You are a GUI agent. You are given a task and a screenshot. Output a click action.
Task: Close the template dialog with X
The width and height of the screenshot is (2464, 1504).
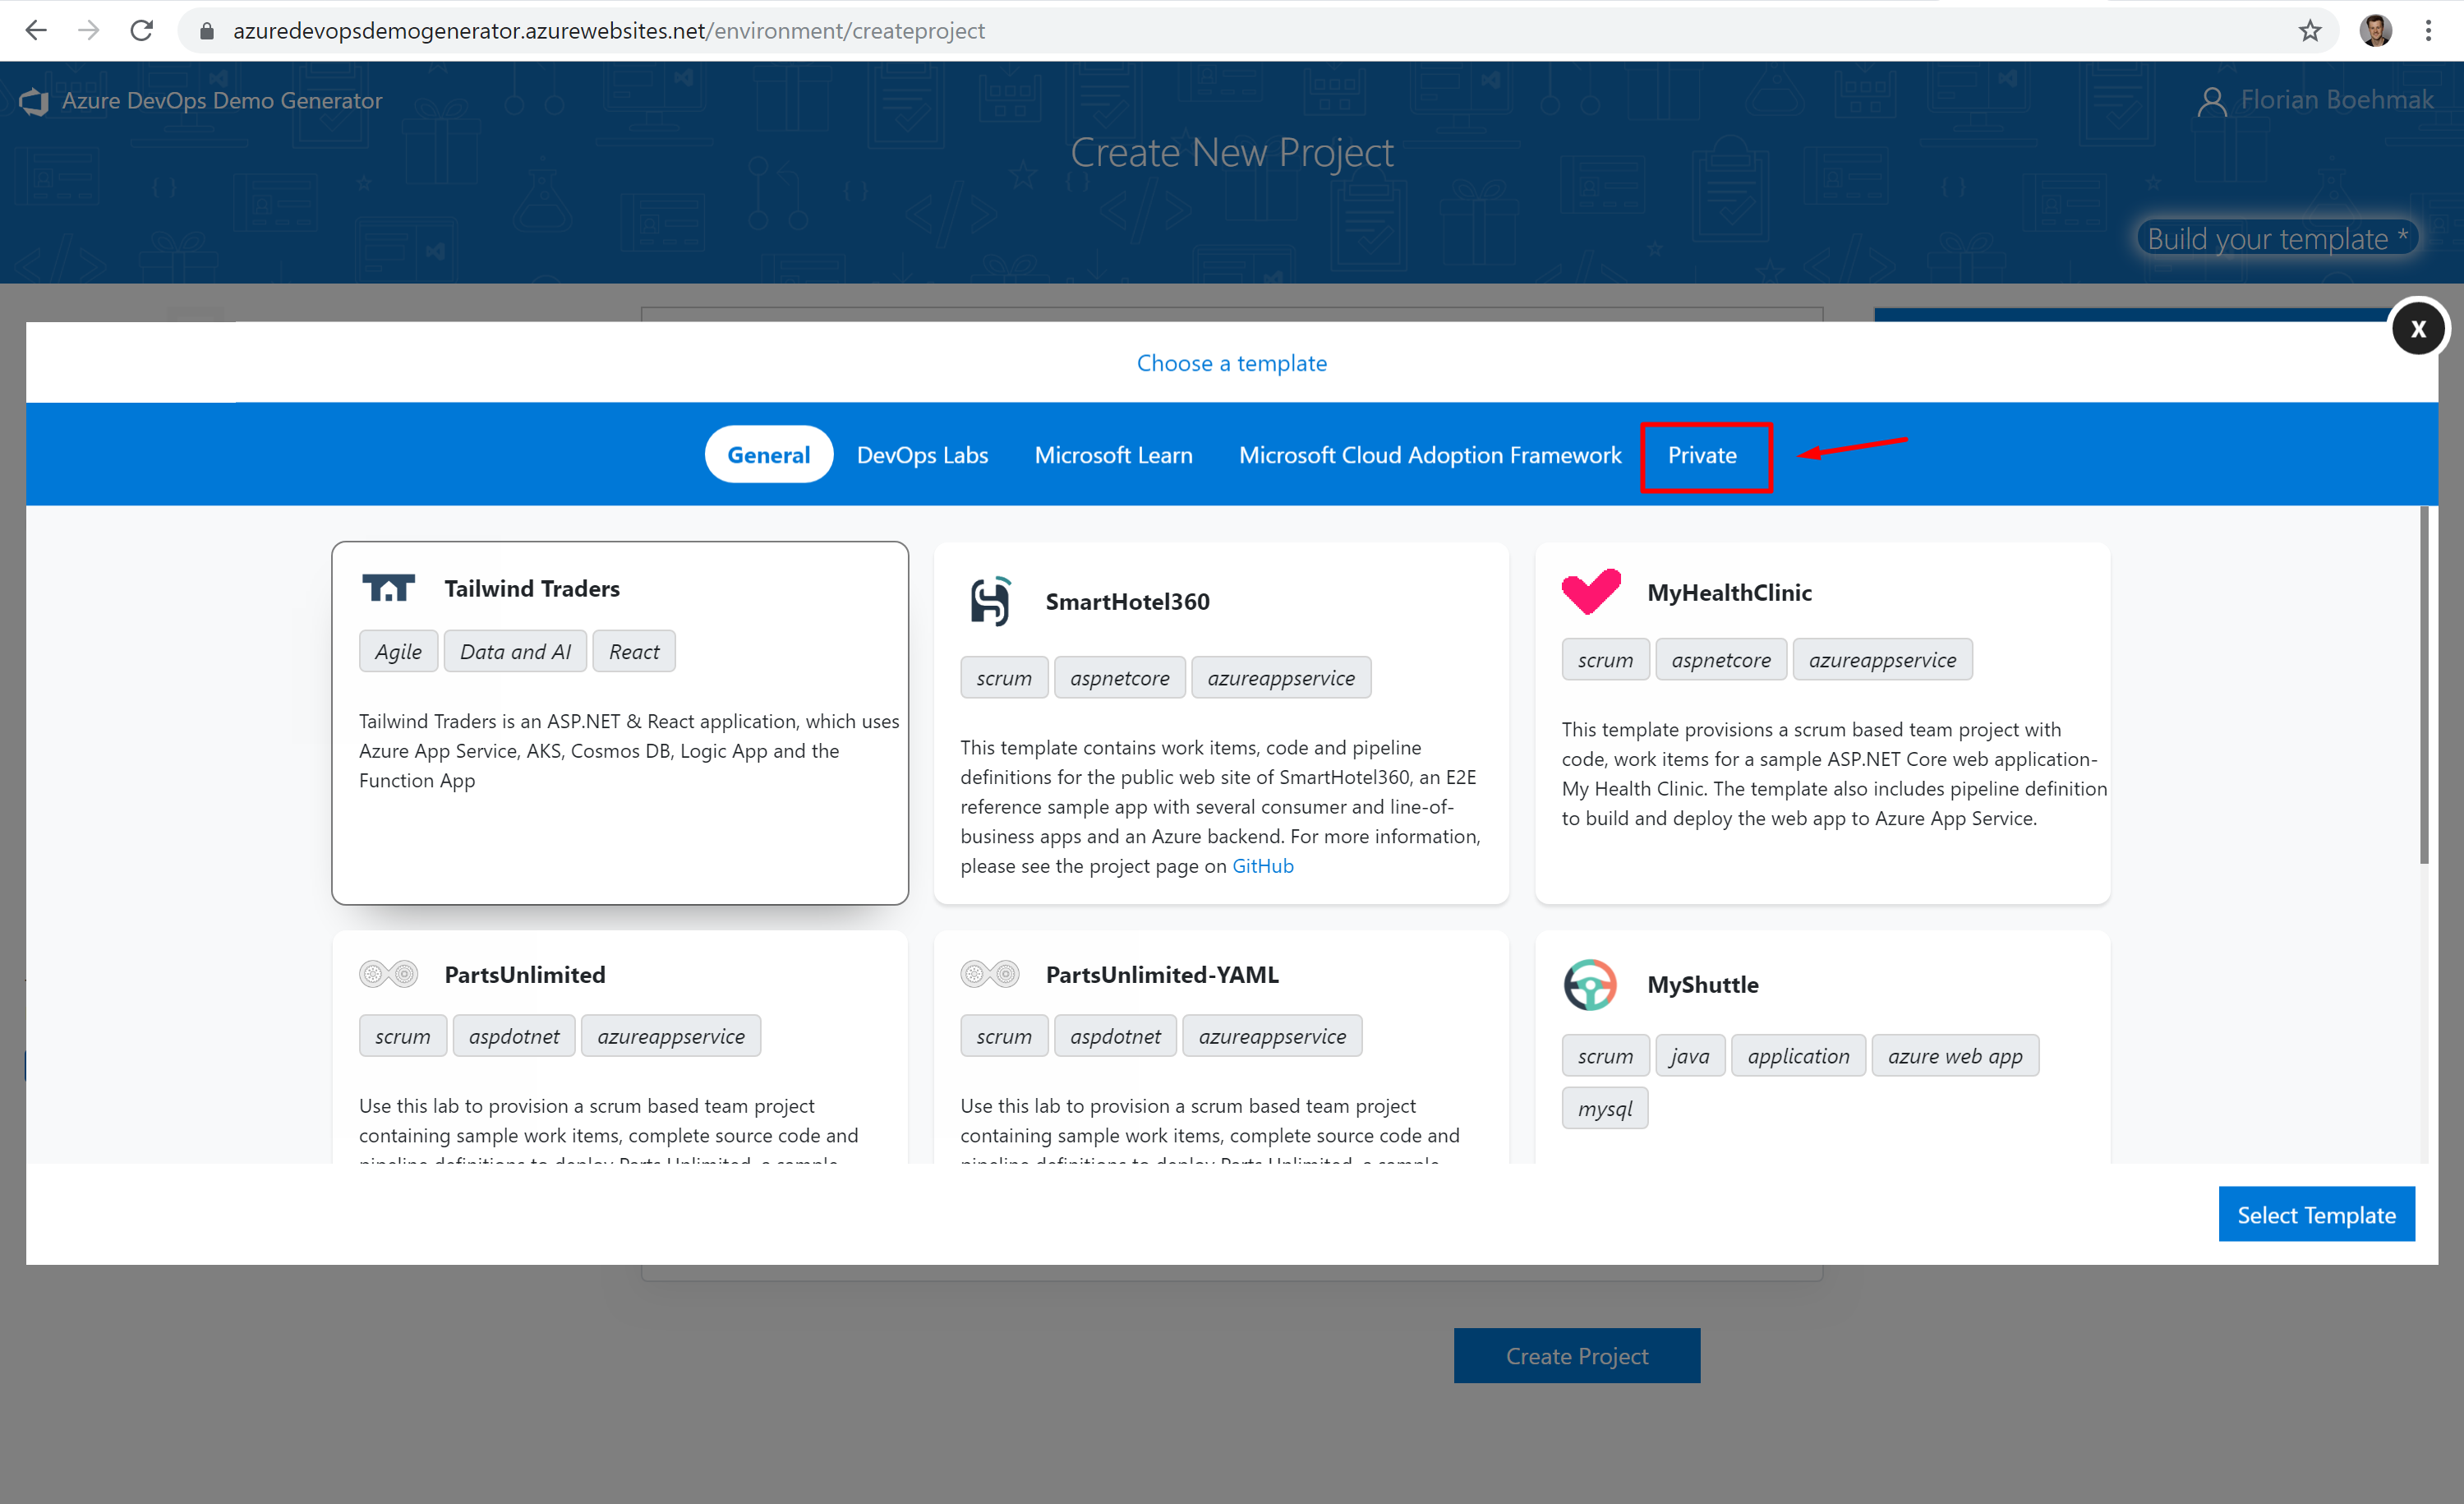pos(2417,328)
